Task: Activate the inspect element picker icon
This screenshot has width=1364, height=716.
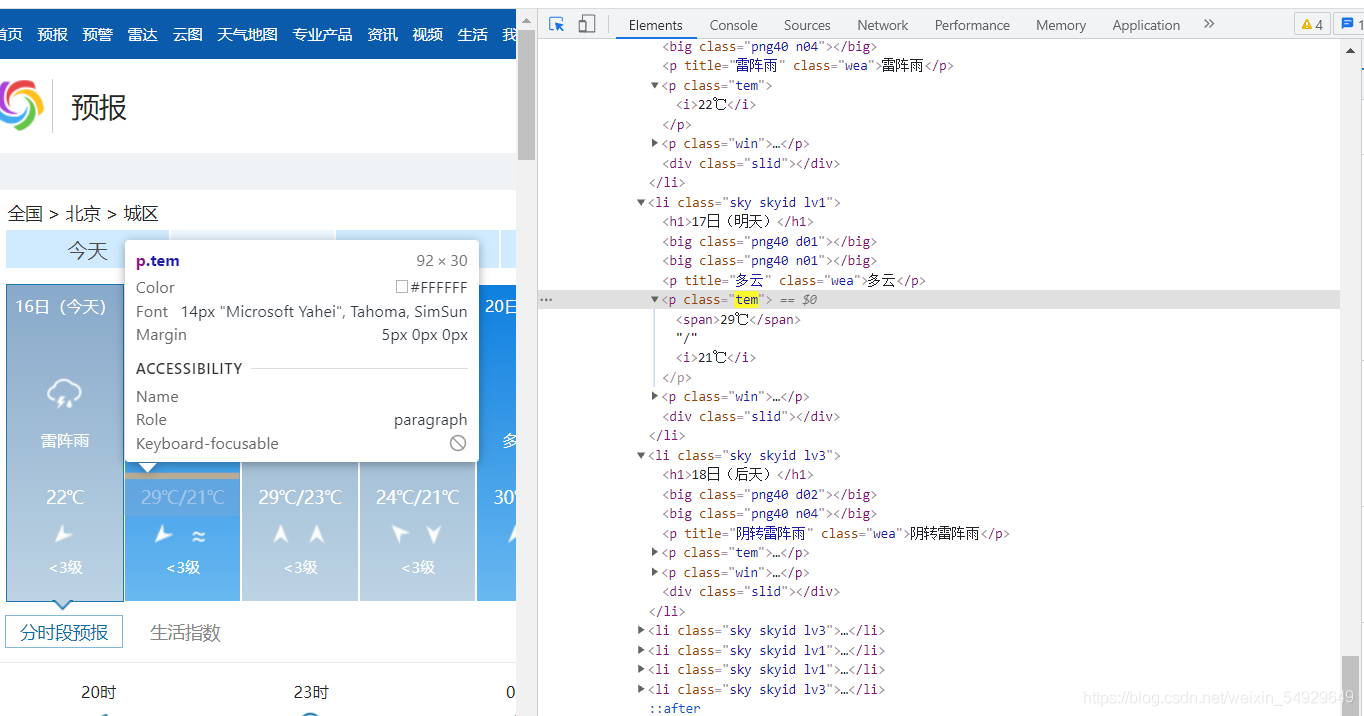Action: [x=558, y=24]
